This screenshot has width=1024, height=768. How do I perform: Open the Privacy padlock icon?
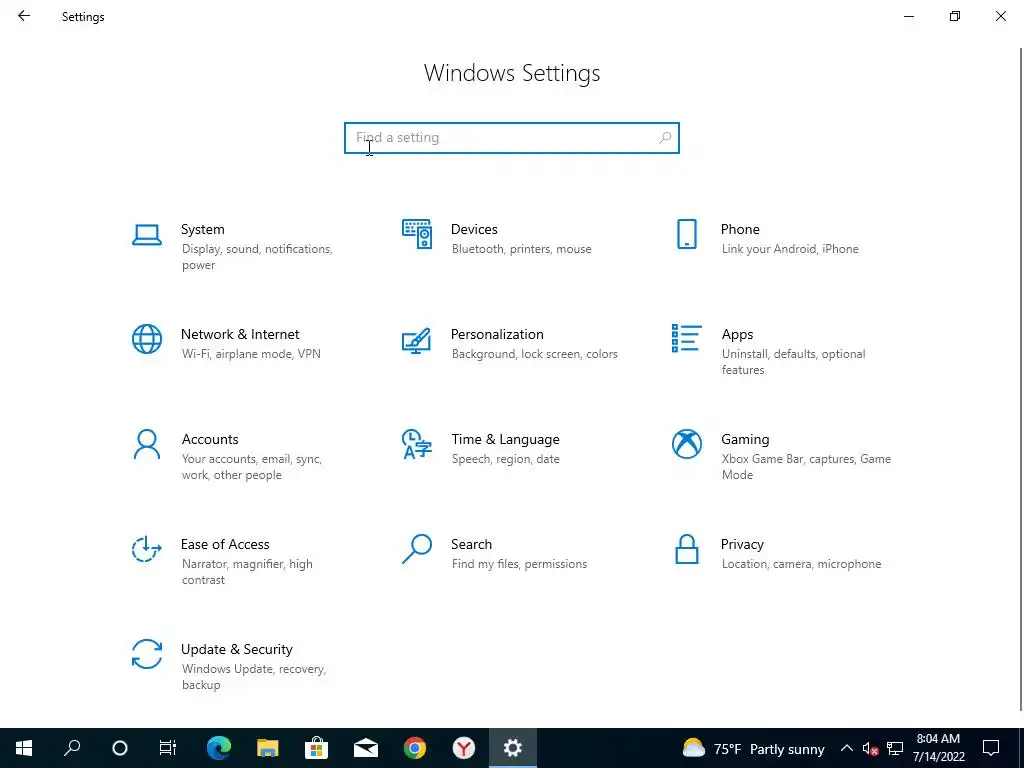[686, 549]
